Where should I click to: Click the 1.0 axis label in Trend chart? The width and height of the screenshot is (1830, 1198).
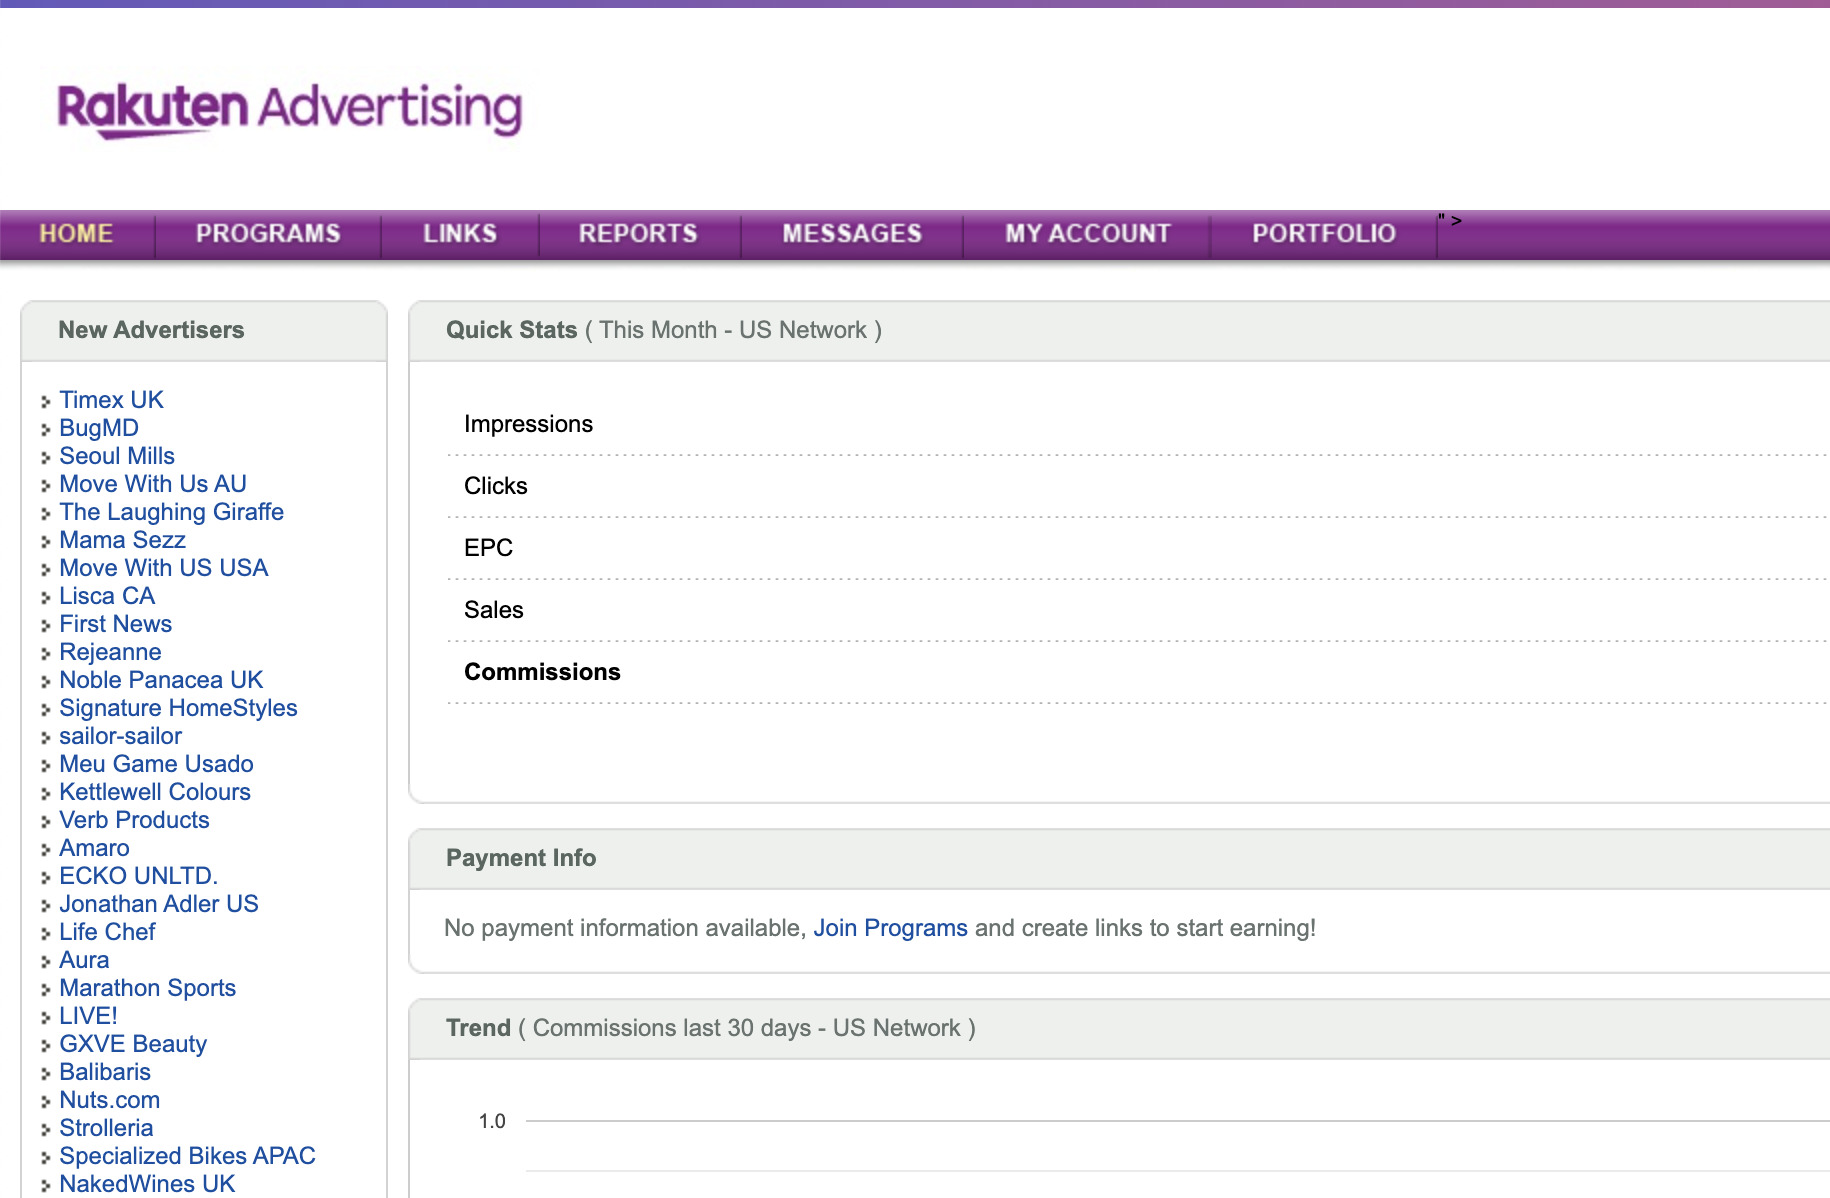point(492,1121)
